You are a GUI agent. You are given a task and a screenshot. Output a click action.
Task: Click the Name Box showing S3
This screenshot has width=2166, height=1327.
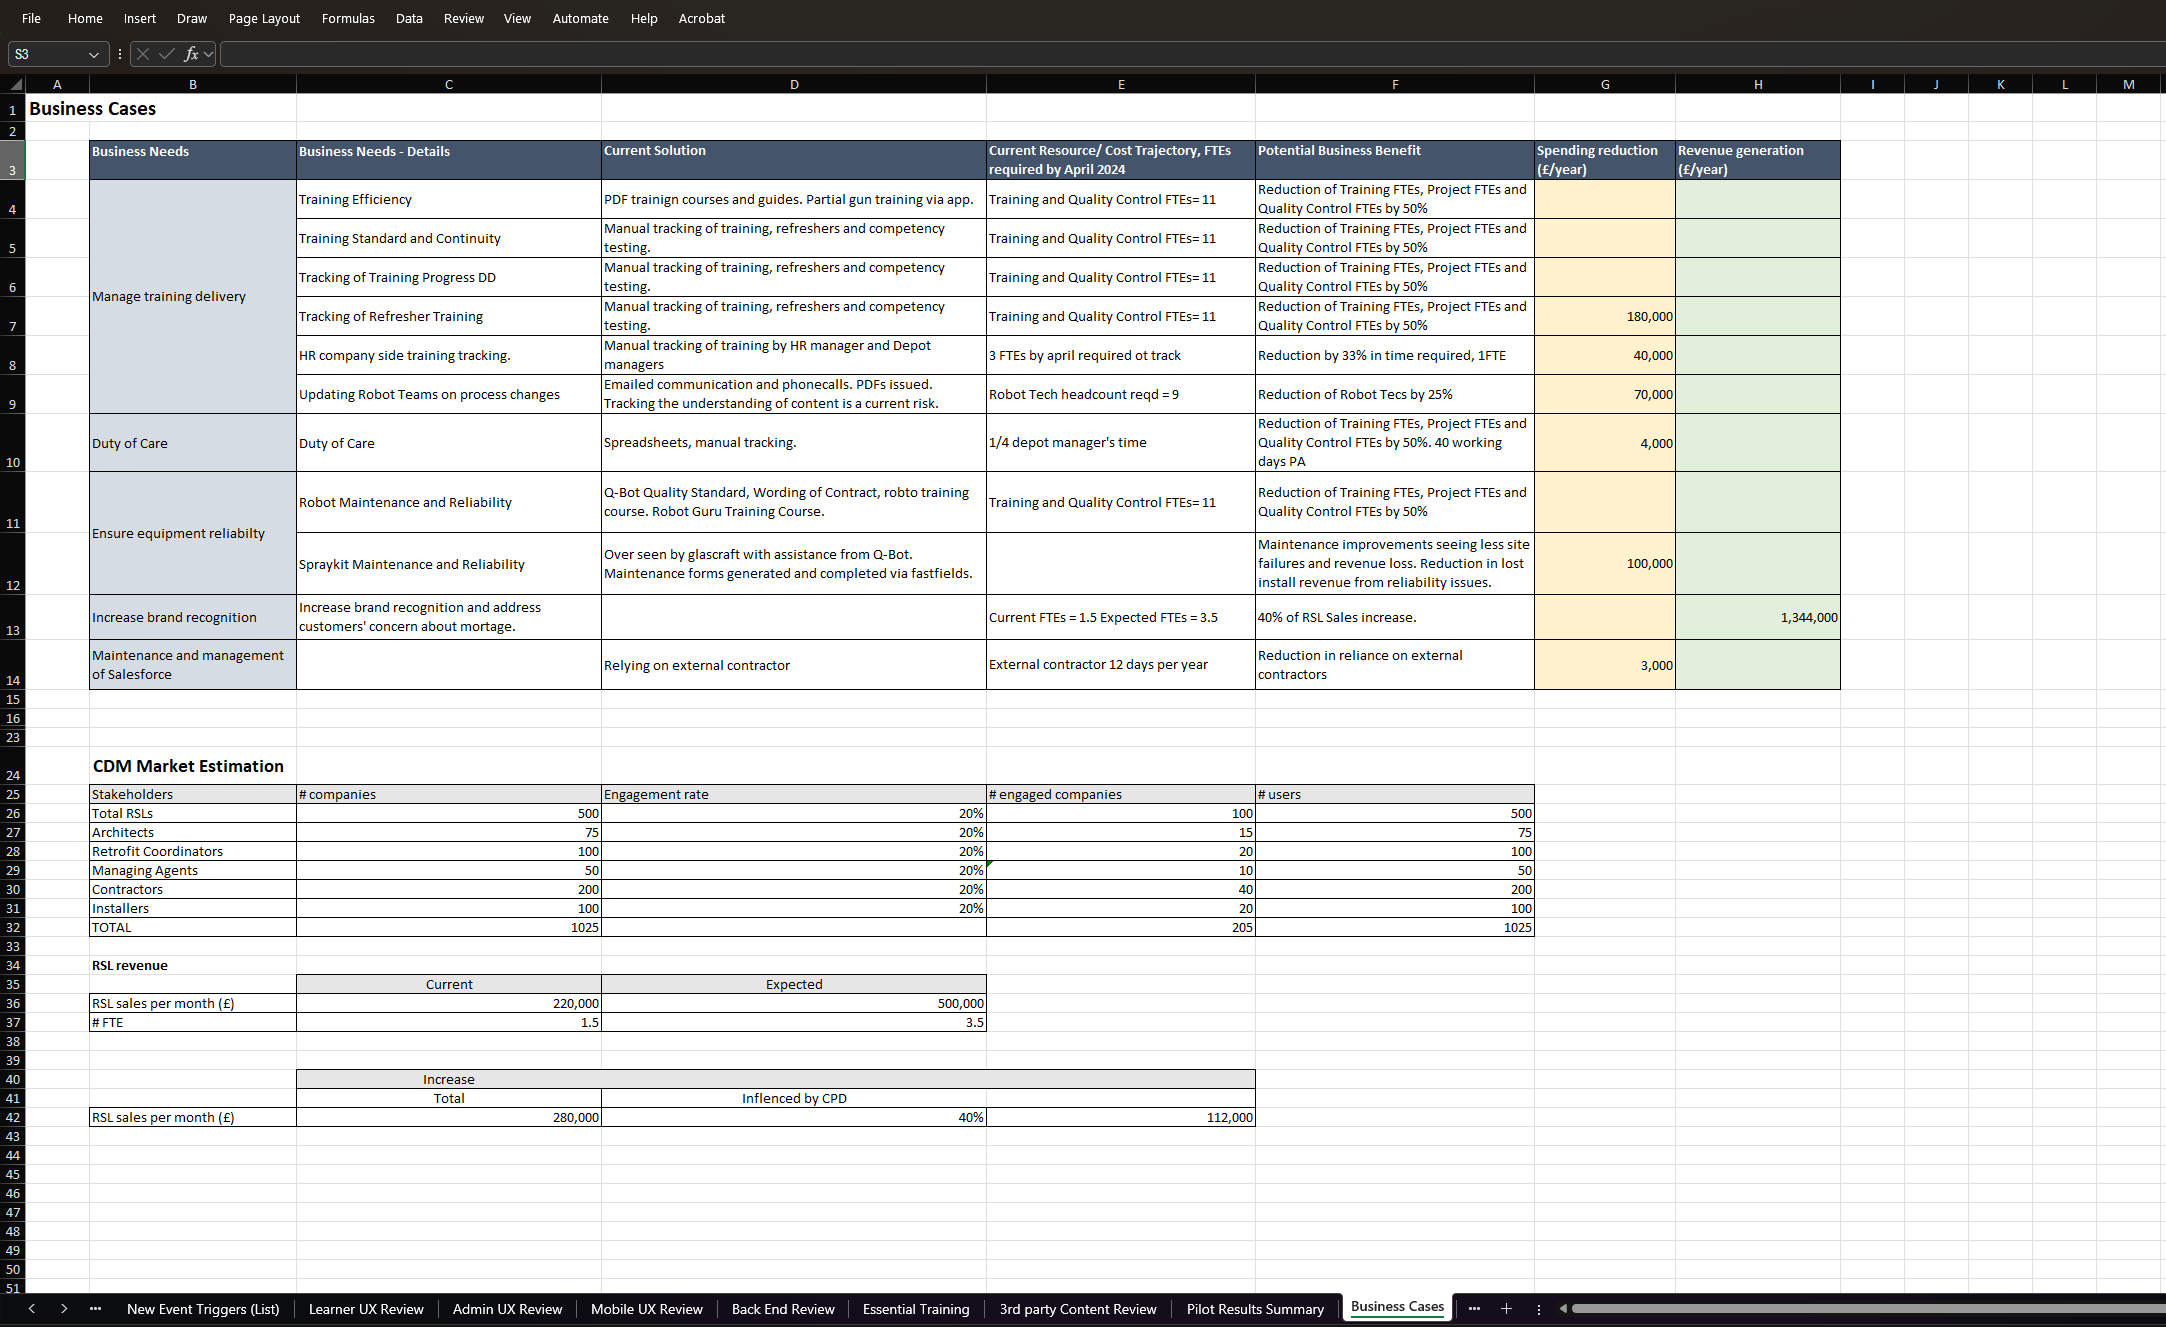coord(48,54)
